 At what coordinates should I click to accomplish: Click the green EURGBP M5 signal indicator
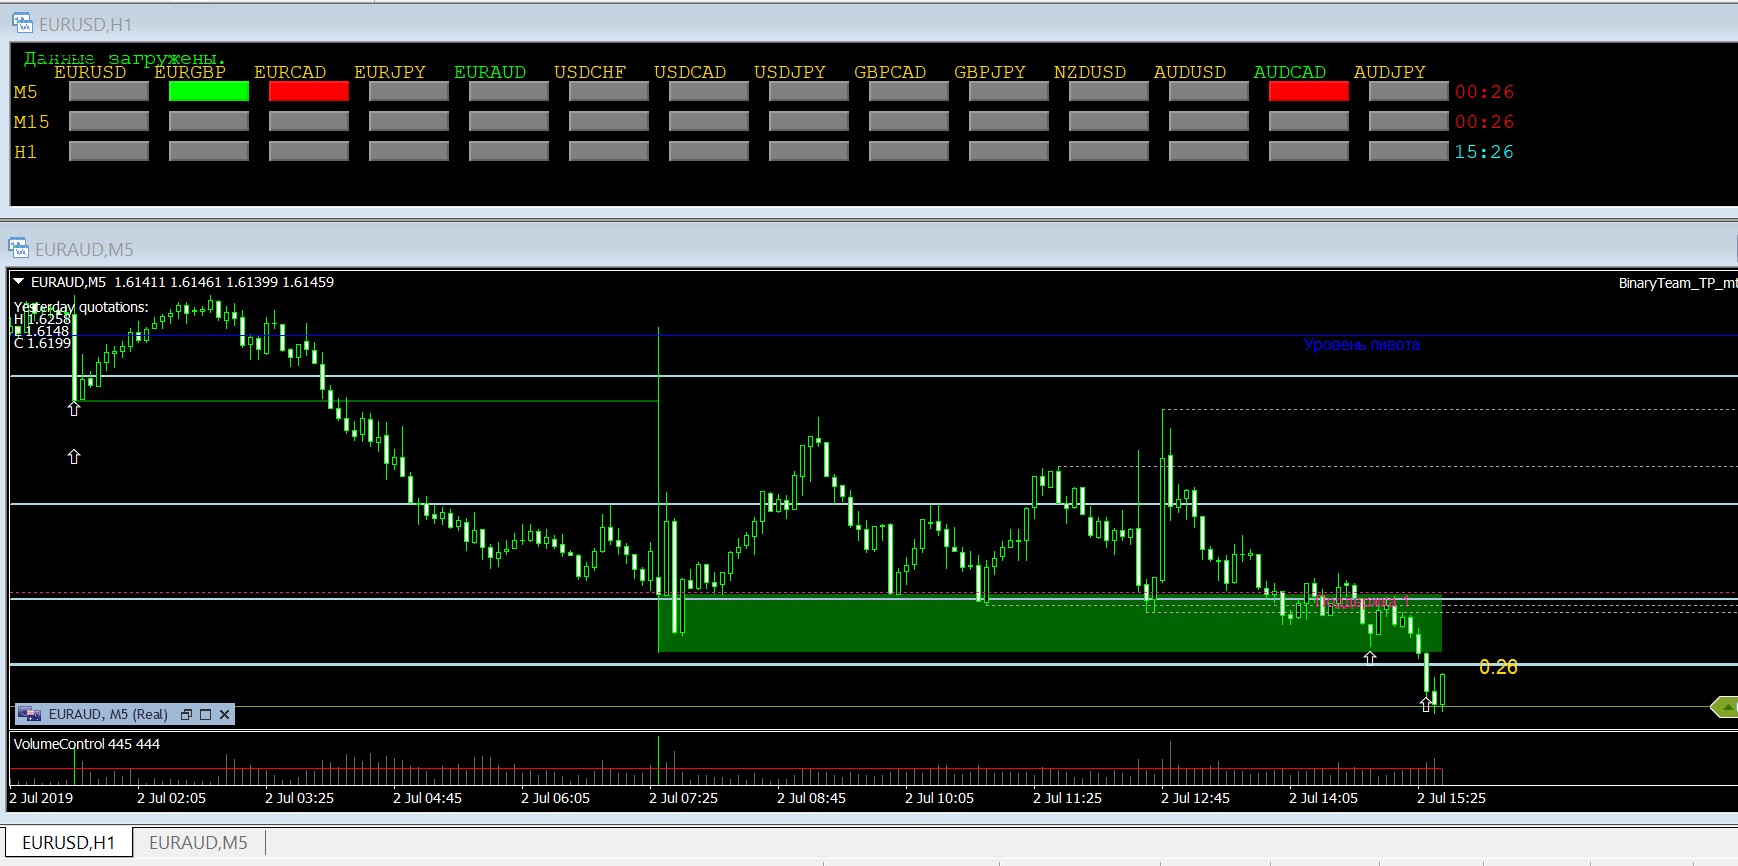tap(208, 92)
